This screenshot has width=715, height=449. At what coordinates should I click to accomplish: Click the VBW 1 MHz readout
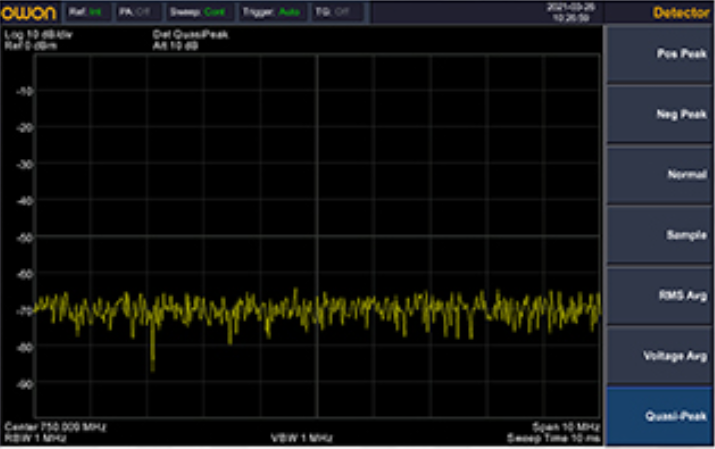pos(301,438)
